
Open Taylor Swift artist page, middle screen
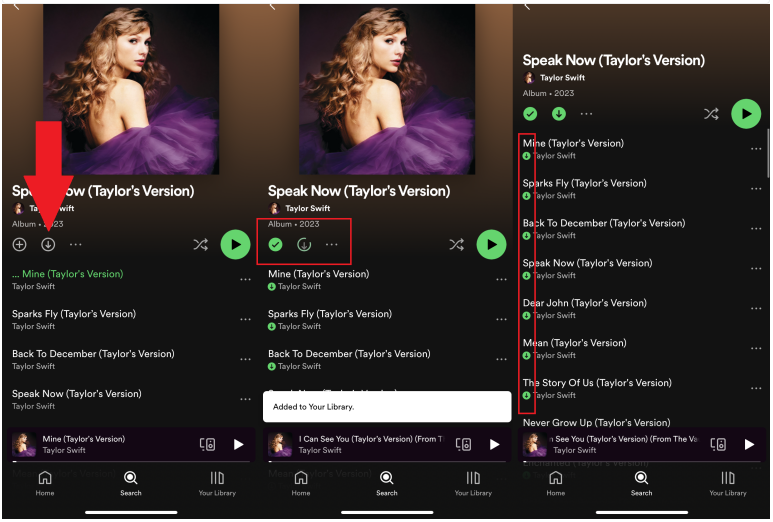300,209
